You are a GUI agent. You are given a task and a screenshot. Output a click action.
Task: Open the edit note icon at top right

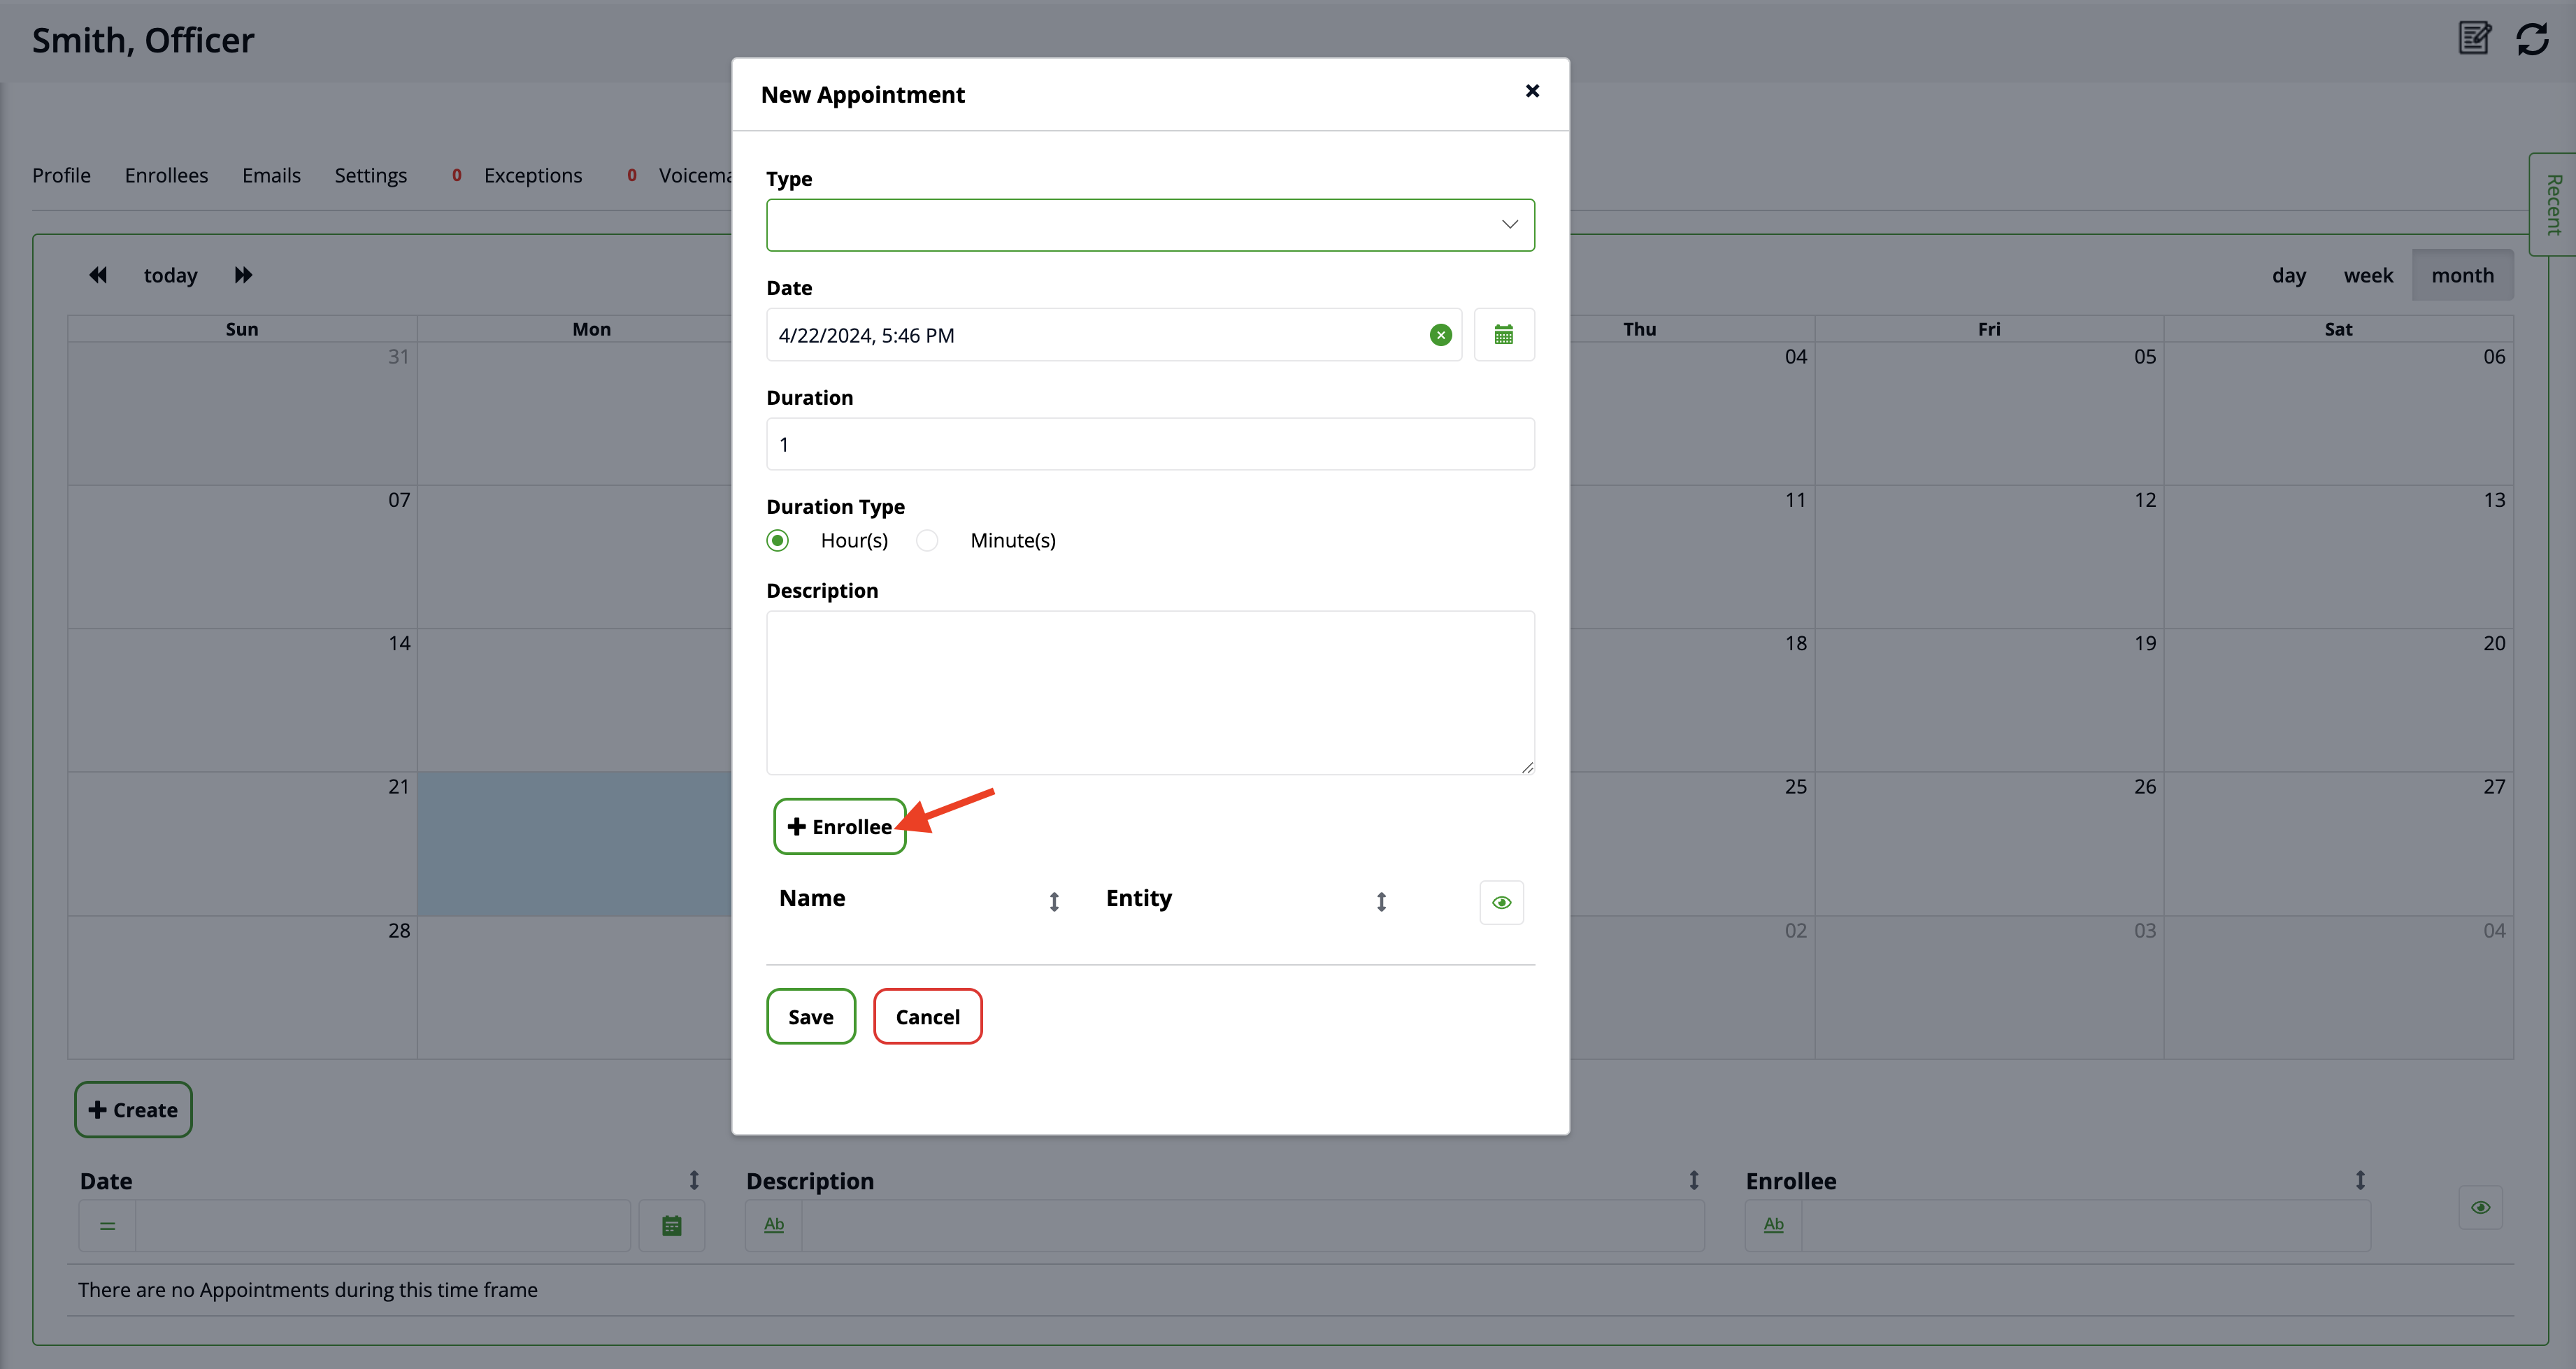tap(2474, 39)
